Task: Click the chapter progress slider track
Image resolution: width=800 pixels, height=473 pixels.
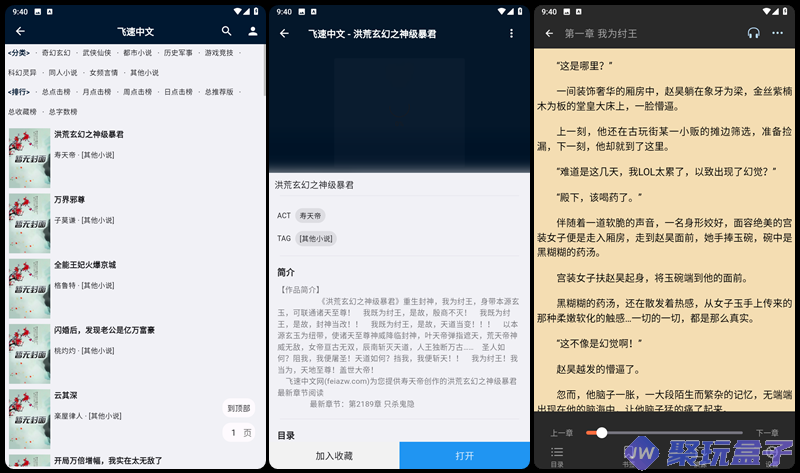Action: (x=665, y=433)
